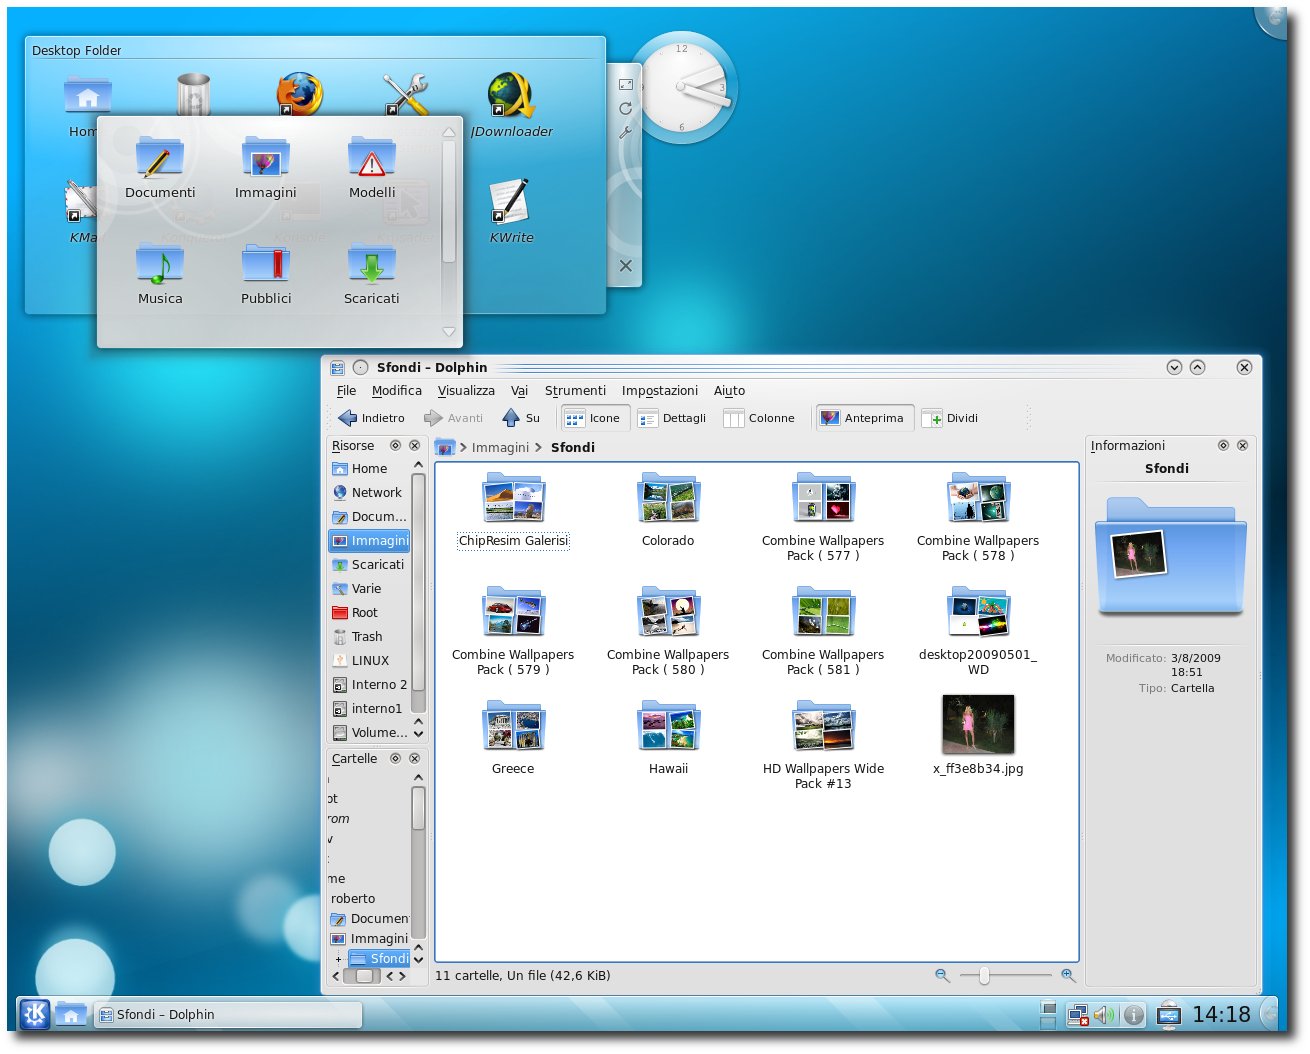Select Network in the Risorse panel
The image size is (1310, 1054).
point(368,493)
